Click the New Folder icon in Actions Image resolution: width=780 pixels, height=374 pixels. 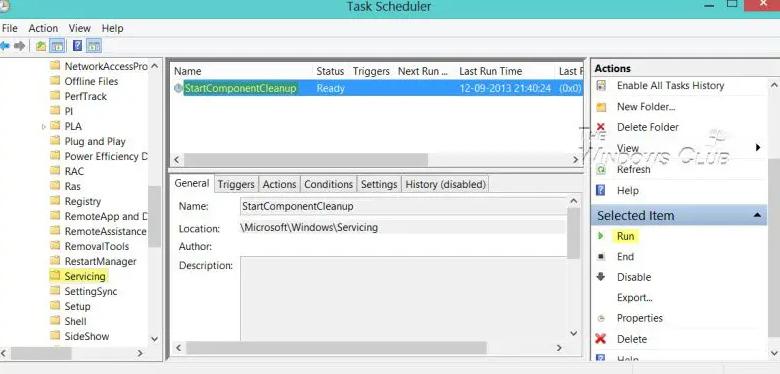[x=601, y=107]
